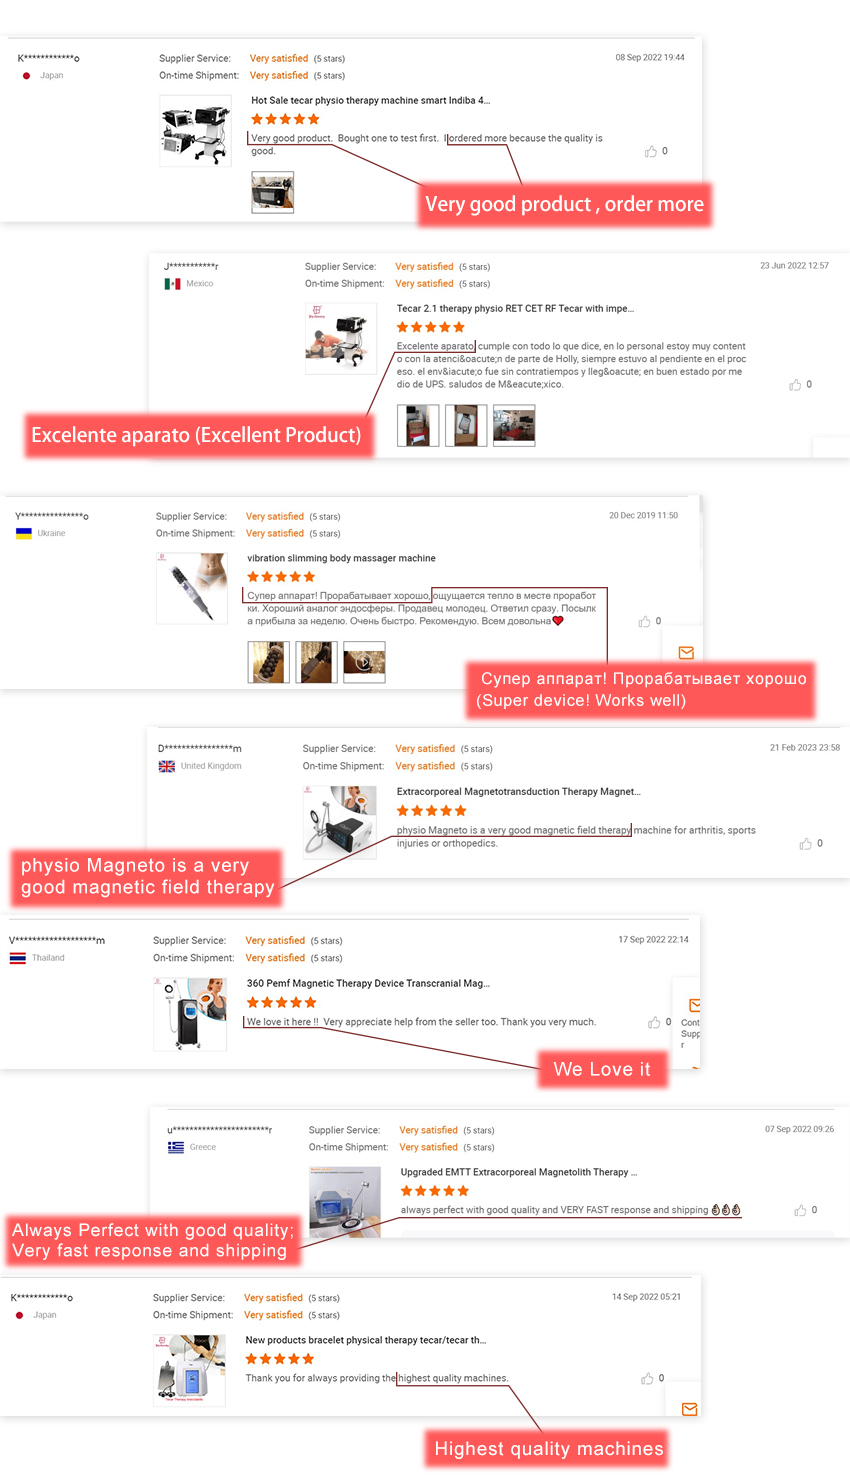850x1483 pixels.
Task: Like the Mexico Tecar 2.1 review
Action: pos(795,385)
